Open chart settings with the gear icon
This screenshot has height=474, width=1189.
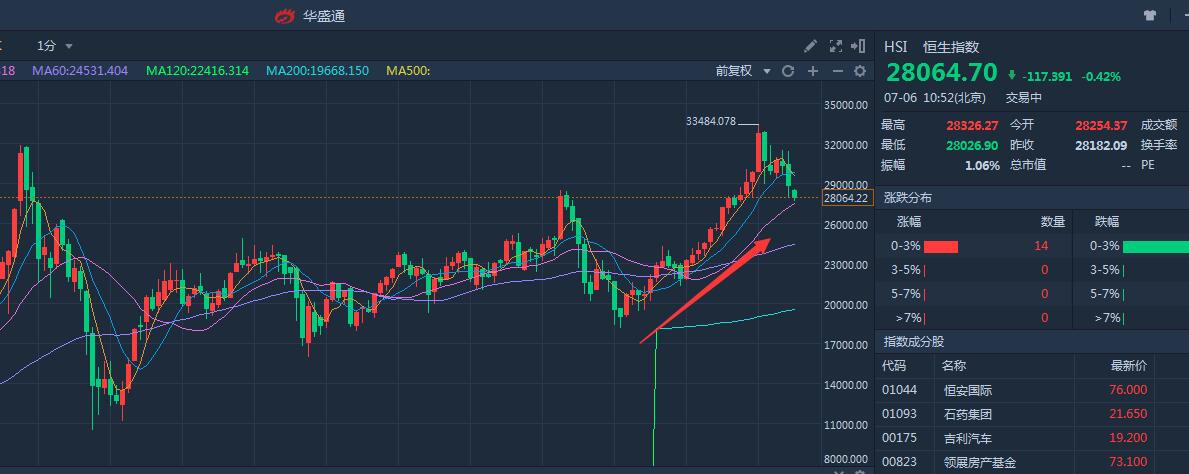point(860,71)
